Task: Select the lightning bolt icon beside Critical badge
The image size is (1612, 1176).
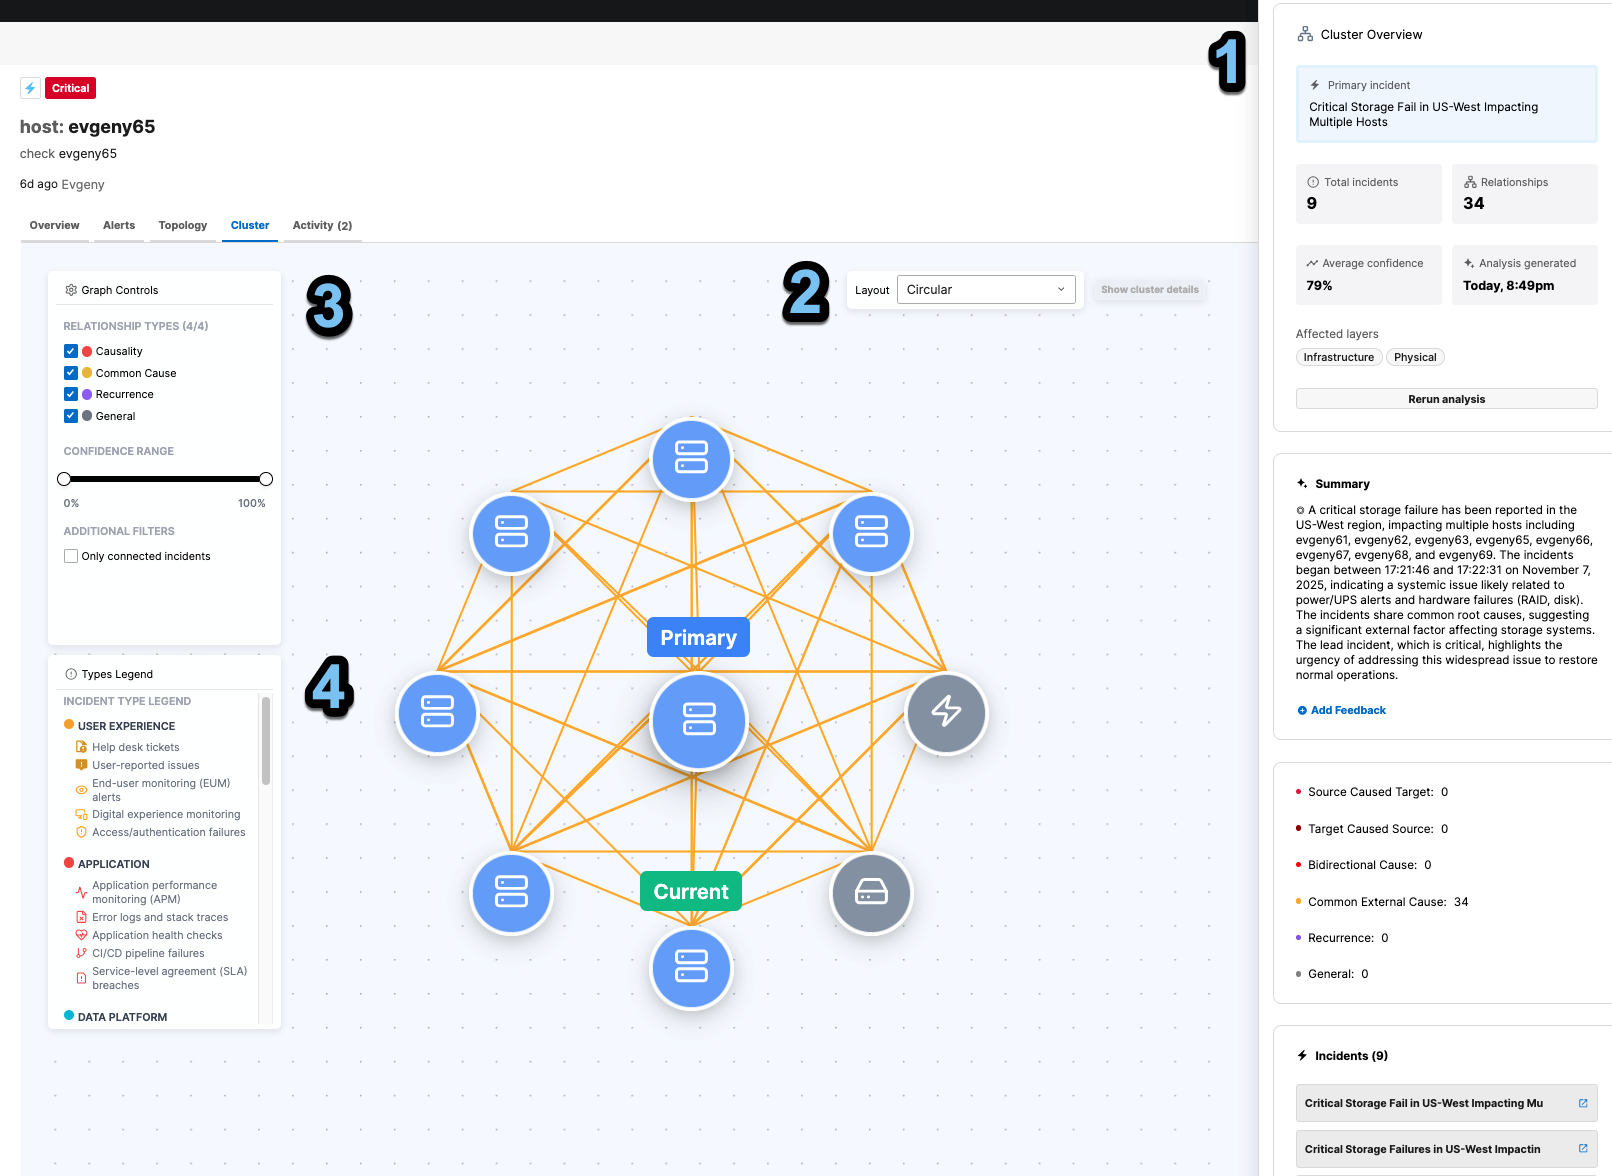Action: [x=30, y=88]
